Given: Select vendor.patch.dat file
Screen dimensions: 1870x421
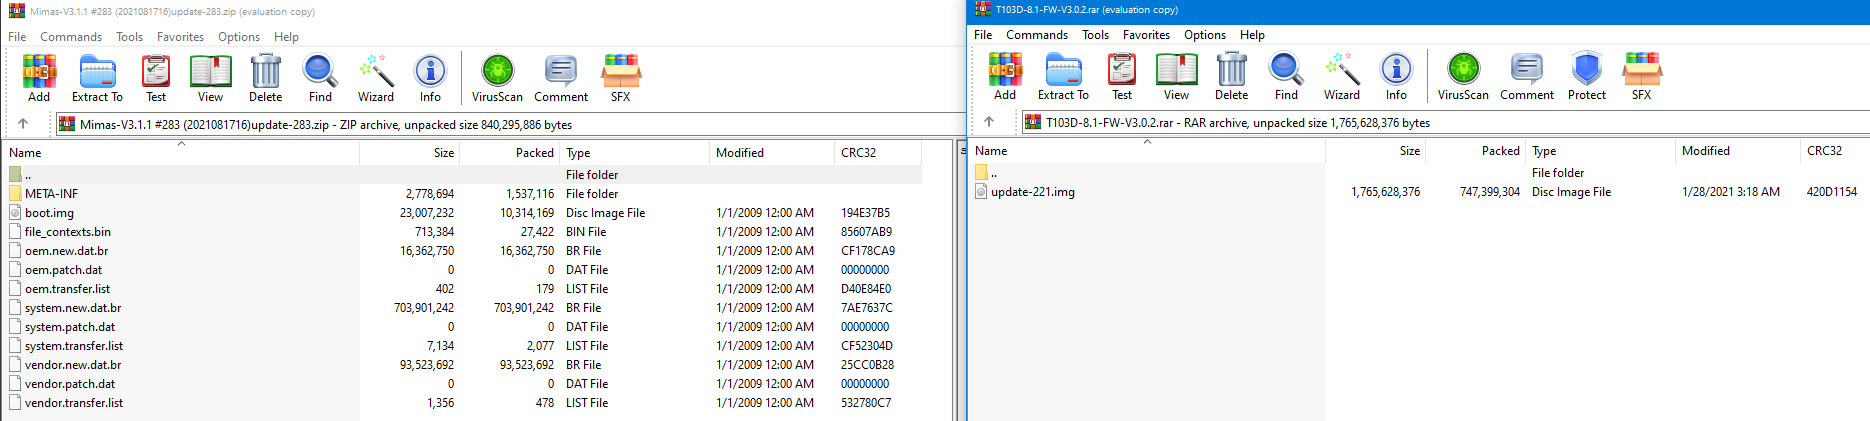Looking at the screenshot, I should click(x=70, y=384).
